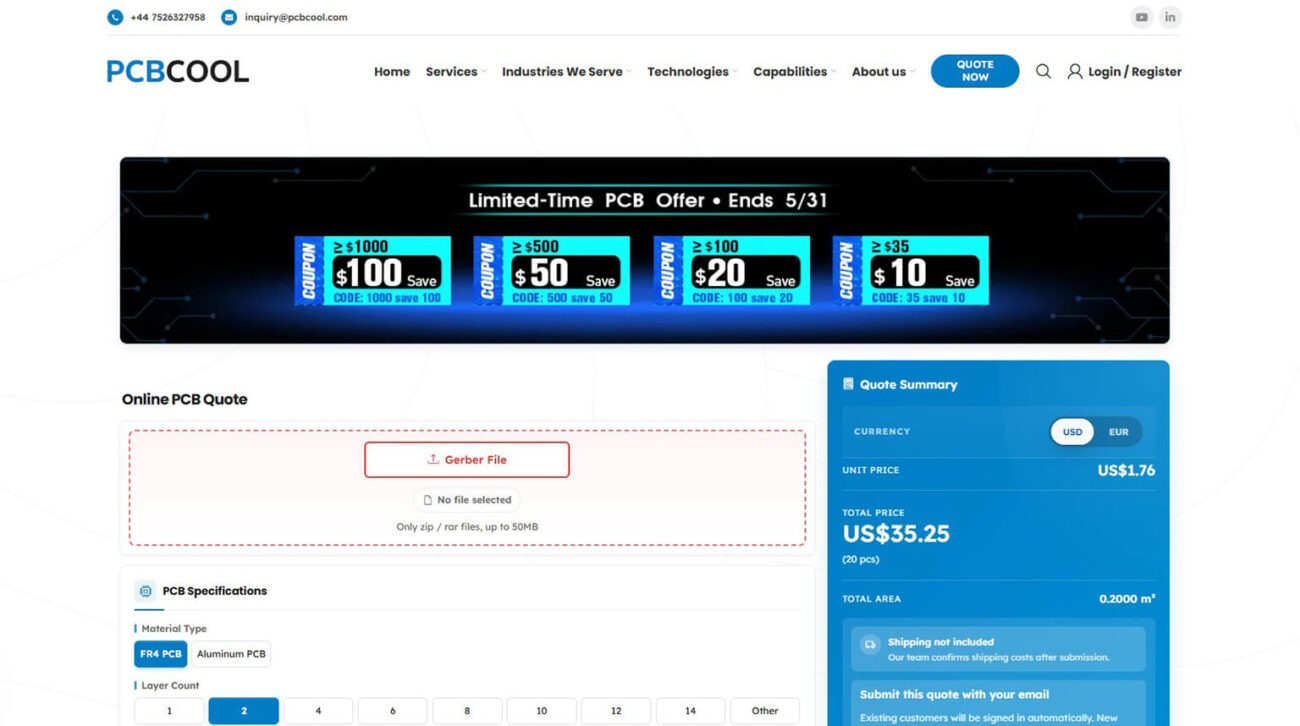The width and height of the screenshot is (1300, 726).
Task: Click the QUOTE NOW button
Action: (x=975, y=71)
